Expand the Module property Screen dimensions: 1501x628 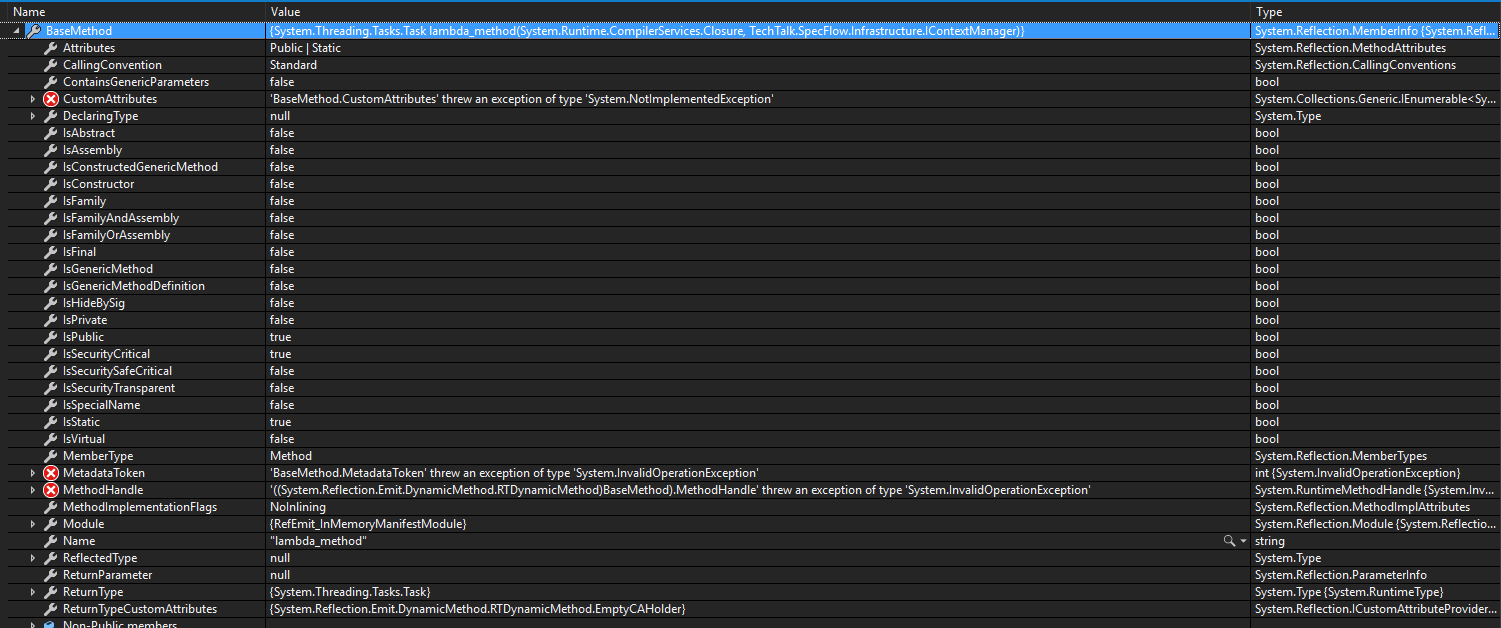coord(33,524)
